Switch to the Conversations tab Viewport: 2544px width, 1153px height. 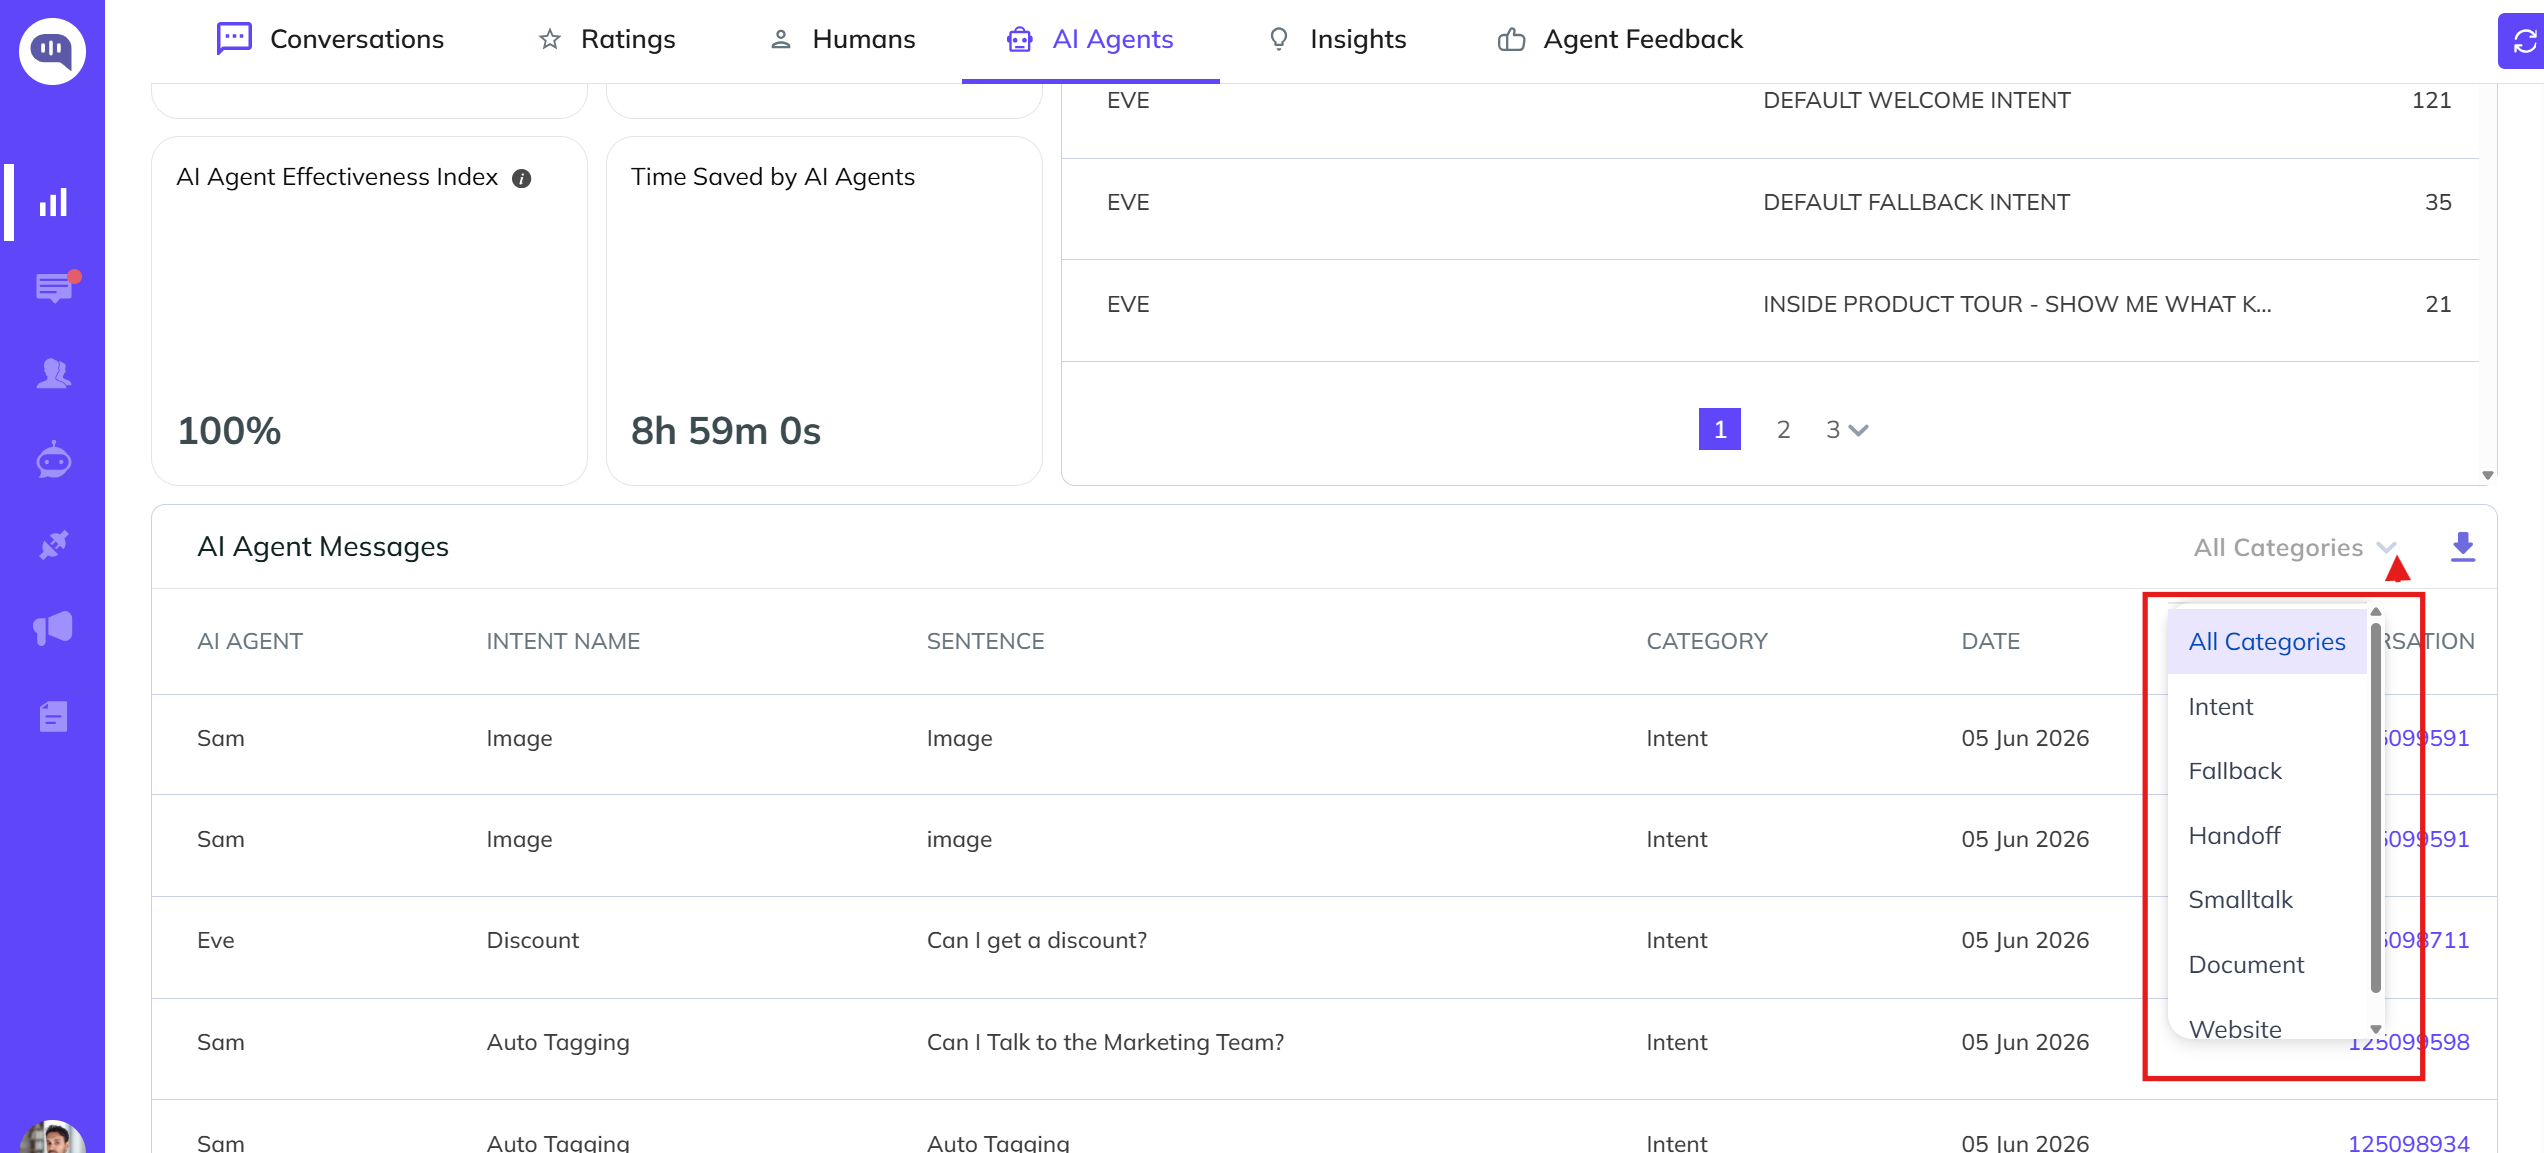[330, 39]
